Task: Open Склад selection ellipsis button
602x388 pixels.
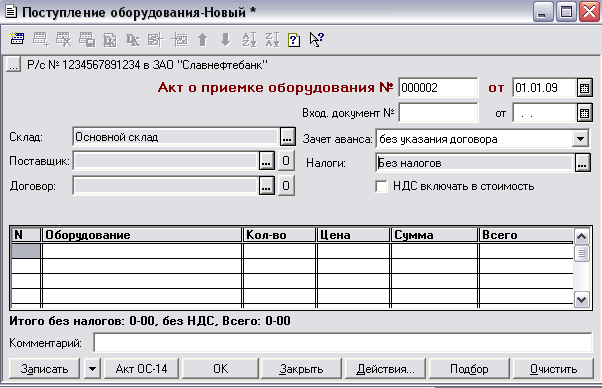Action: (x=288, y=137)
